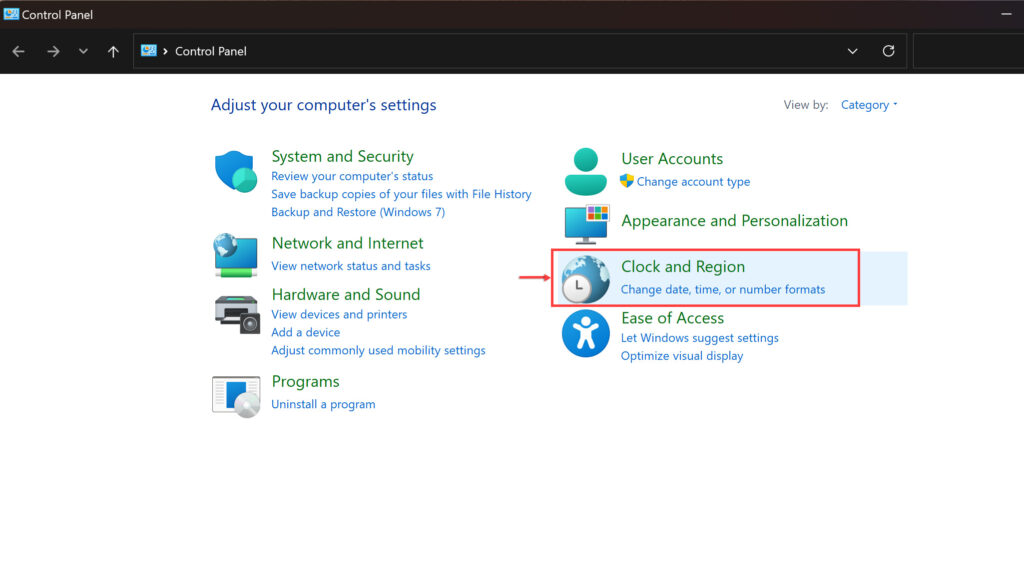Minimize the Control Panel window

(x=1006, y=14)
